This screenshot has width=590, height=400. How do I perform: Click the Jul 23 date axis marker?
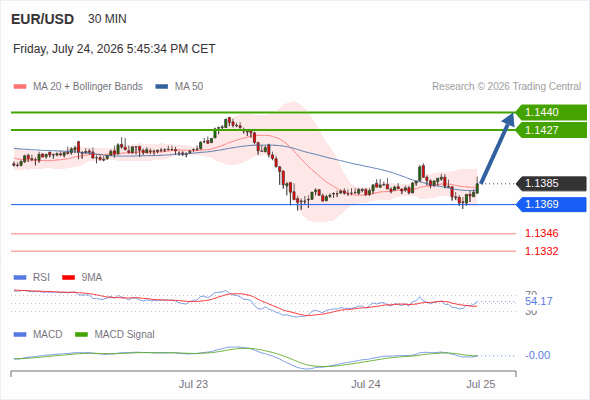pyautogui.click(x=193, y=384)
